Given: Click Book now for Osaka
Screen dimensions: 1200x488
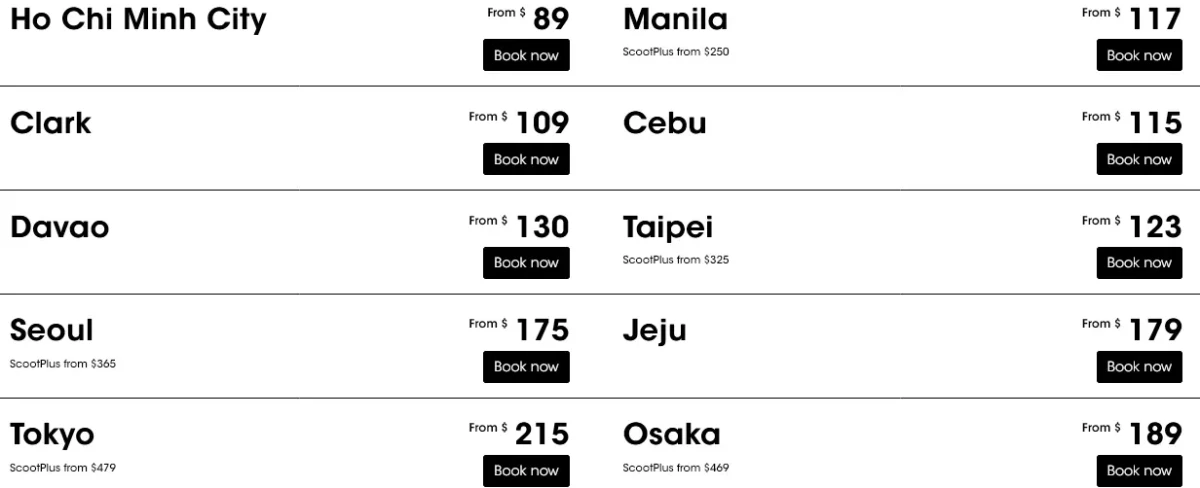Looking at the screenshot, I should (1139, 471).
